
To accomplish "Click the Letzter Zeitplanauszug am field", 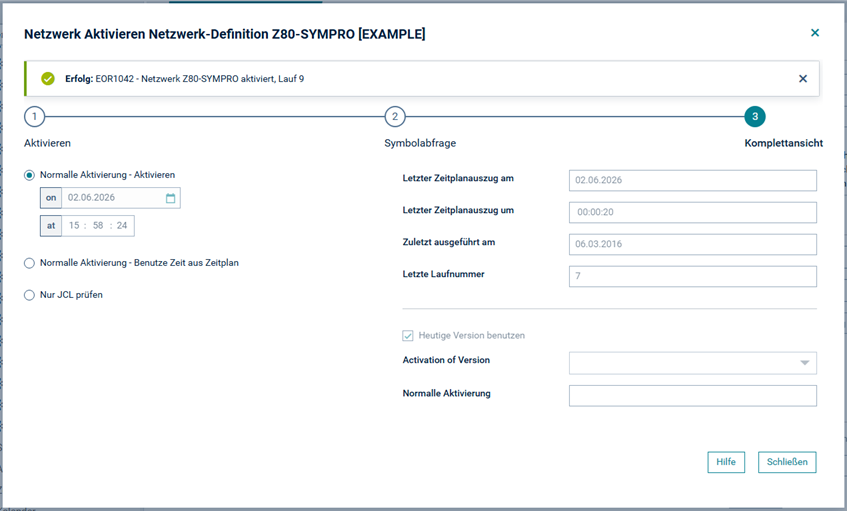I will point(693,180).
